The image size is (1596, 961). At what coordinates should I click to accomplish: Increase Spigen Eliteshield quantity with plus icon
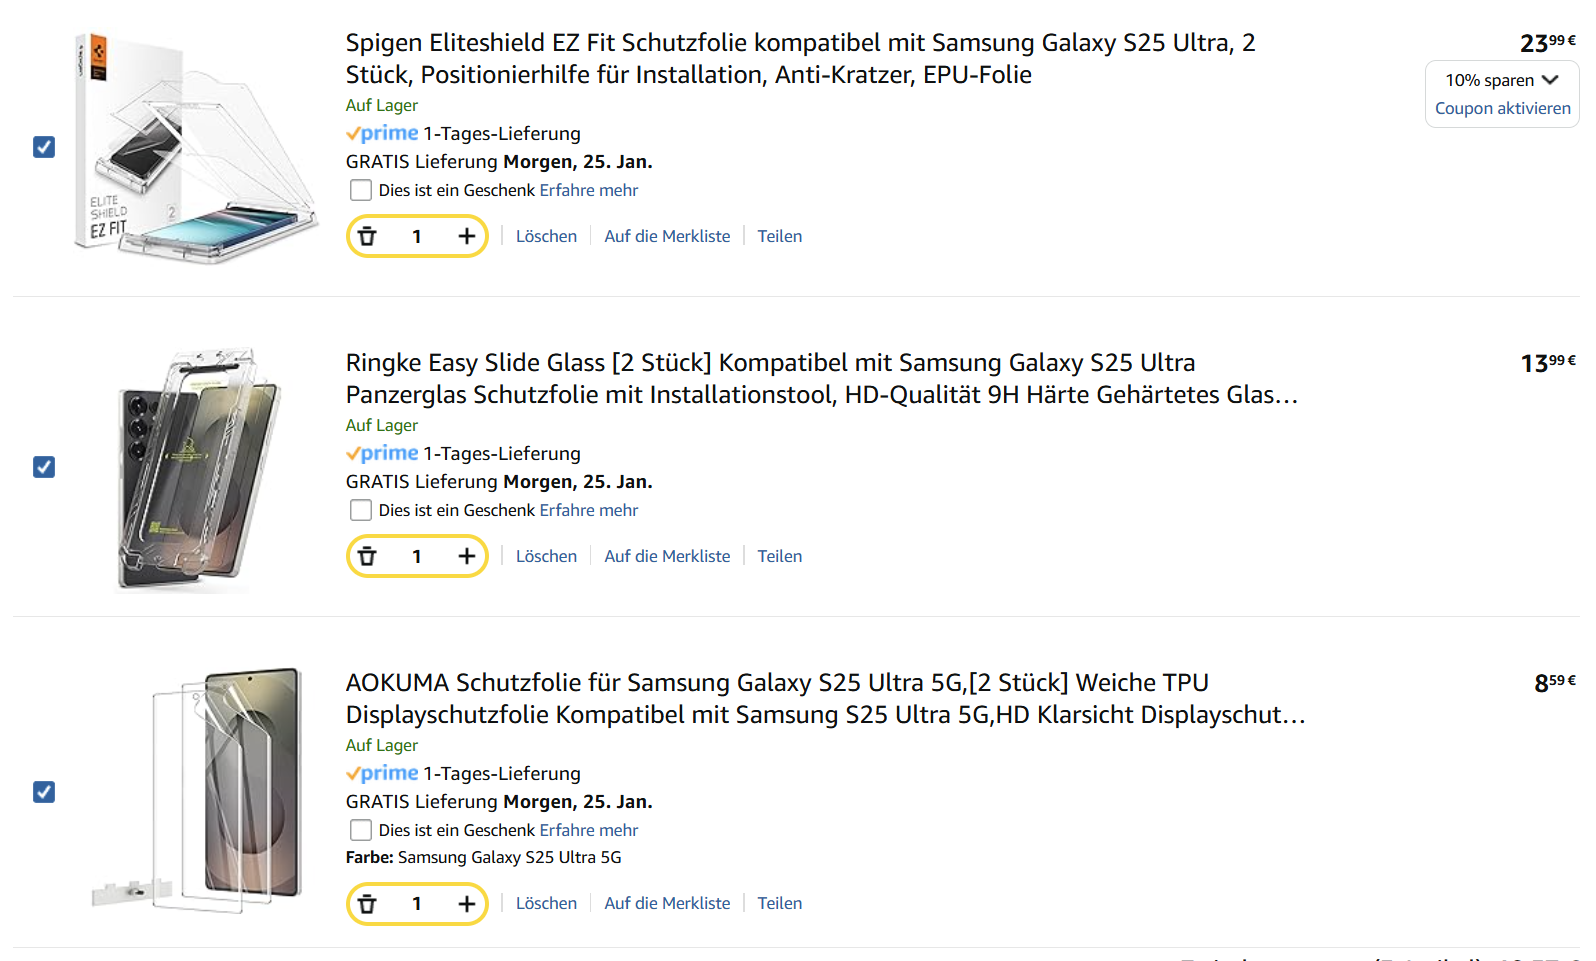(466, 237)
